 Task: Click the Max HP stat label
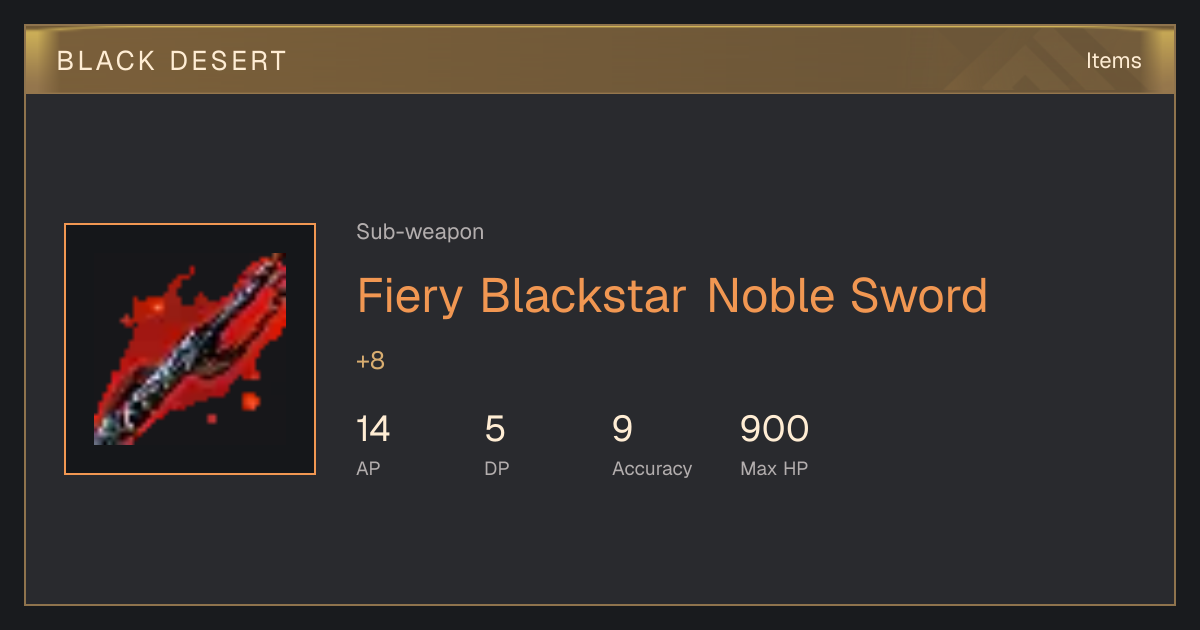[774, 468]
